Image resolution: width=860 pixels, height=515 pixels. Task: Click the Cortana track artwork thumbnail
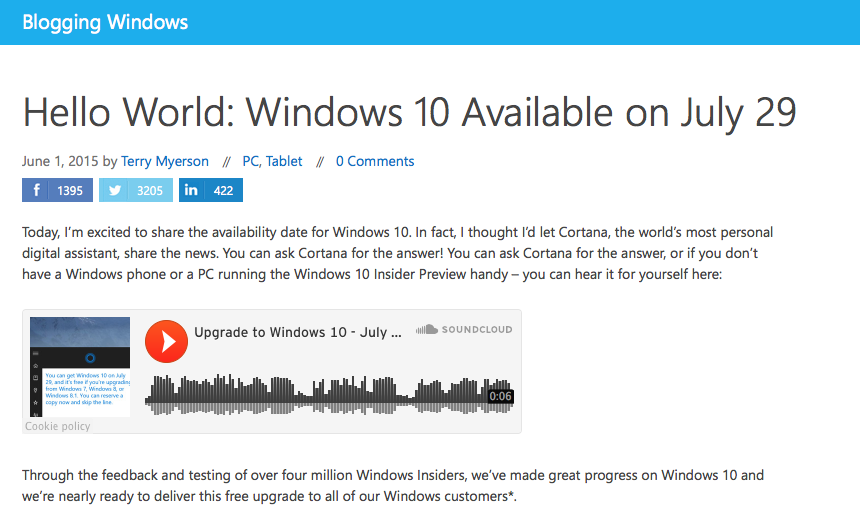[x=80, y=366]
